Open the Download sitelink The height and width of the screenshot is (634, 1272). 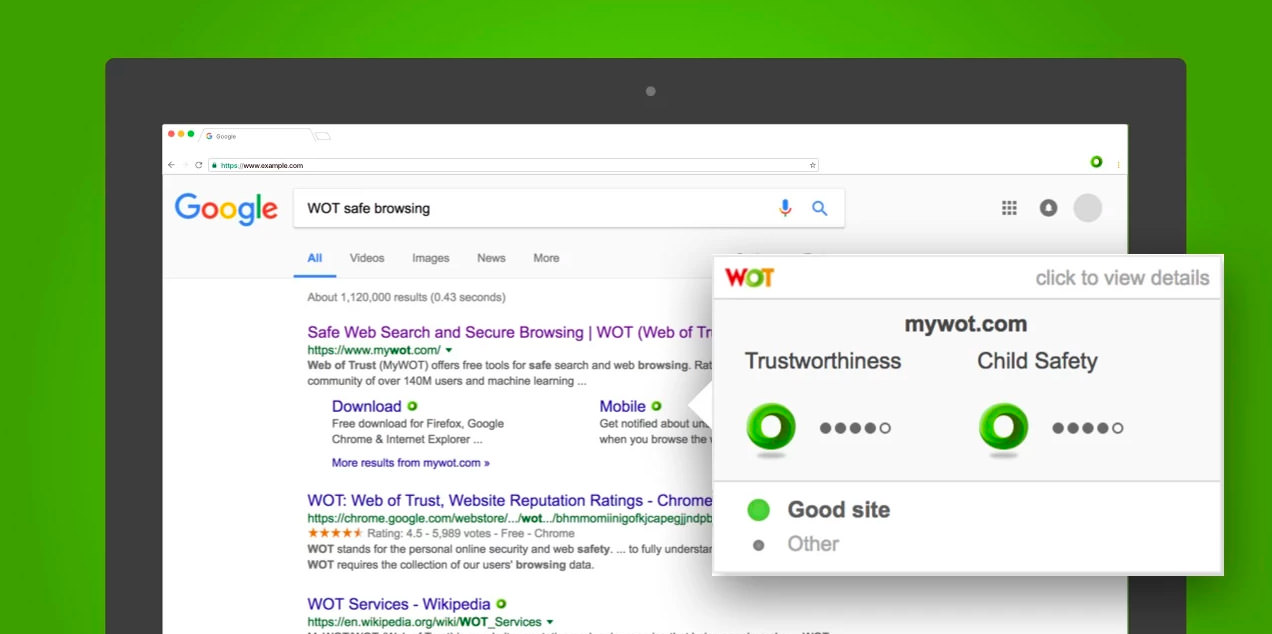[366, 406]
